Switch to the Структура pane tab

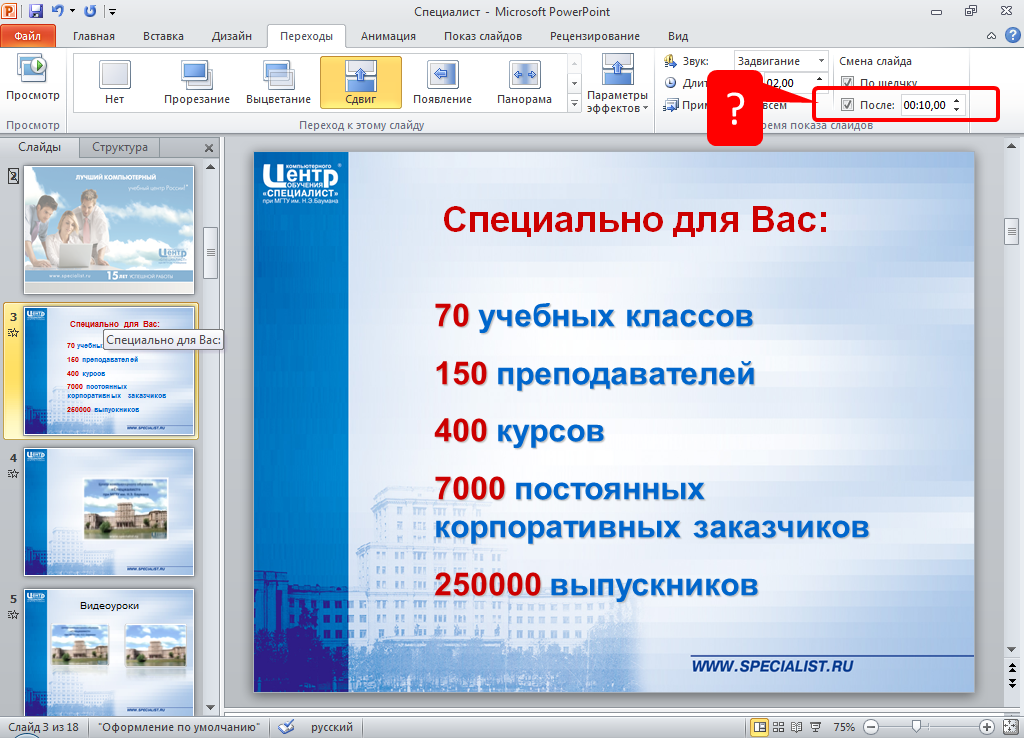(x=120, y=147)
